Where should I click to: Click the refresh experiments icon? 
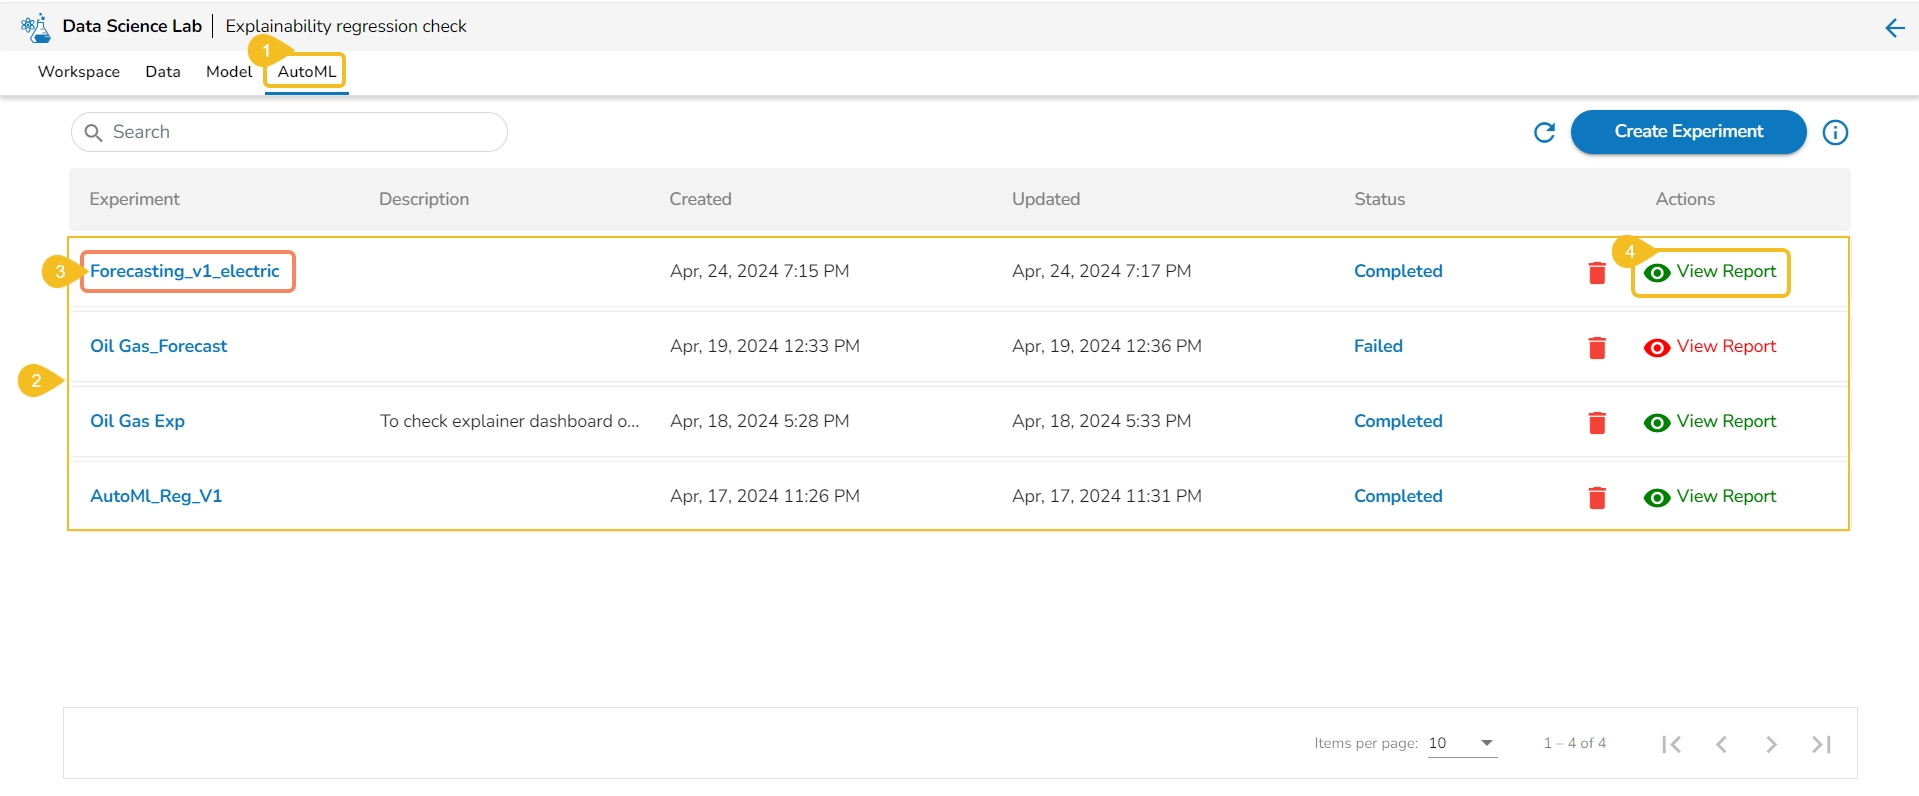coord(1544,132)
